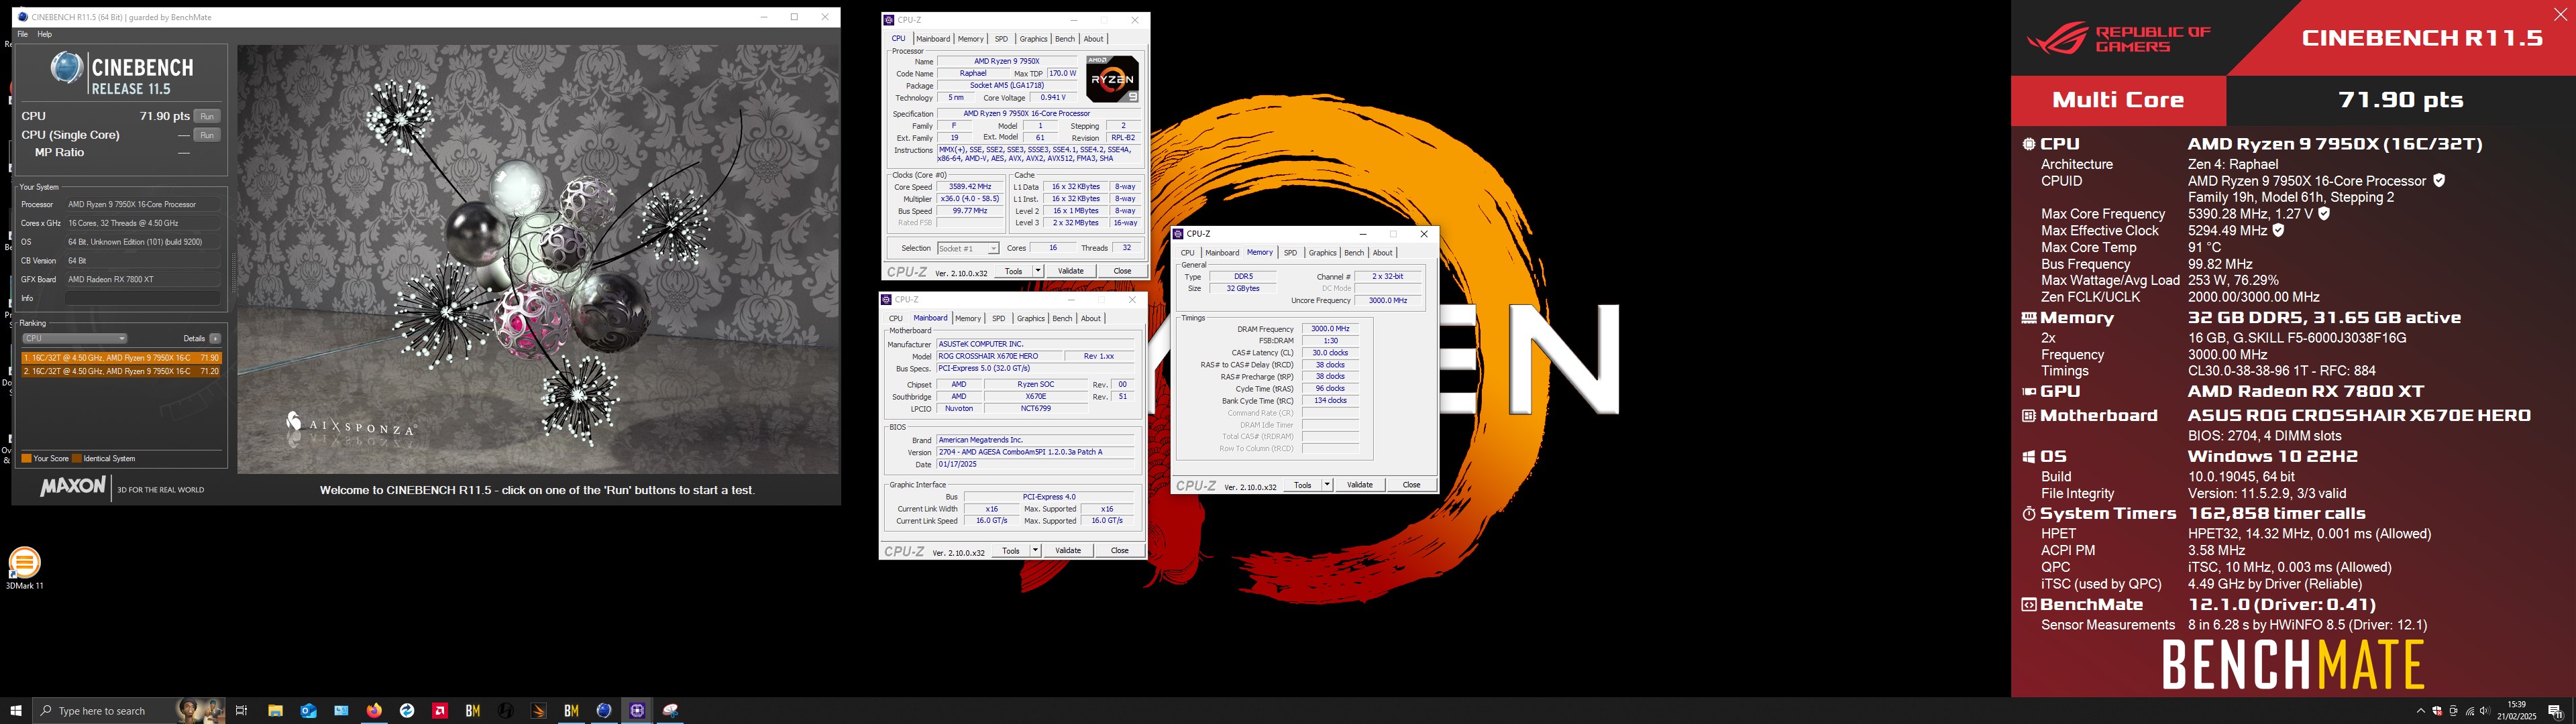This screenshot has width=2576, height=724.
Task: Run the CPU multi-core test in Cinebench
Action: [206, 116]
